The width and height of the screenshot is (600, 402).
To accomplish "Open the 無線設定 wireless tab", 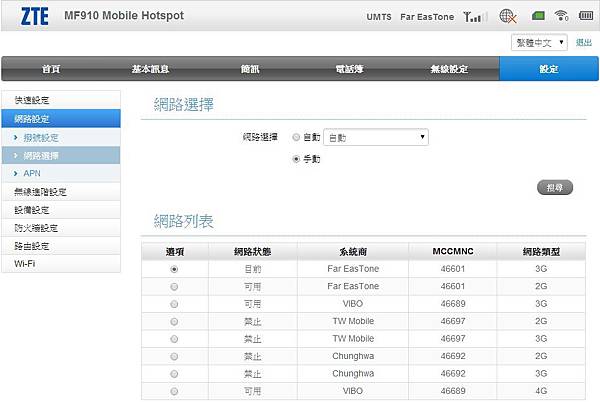I will [449, 69].
